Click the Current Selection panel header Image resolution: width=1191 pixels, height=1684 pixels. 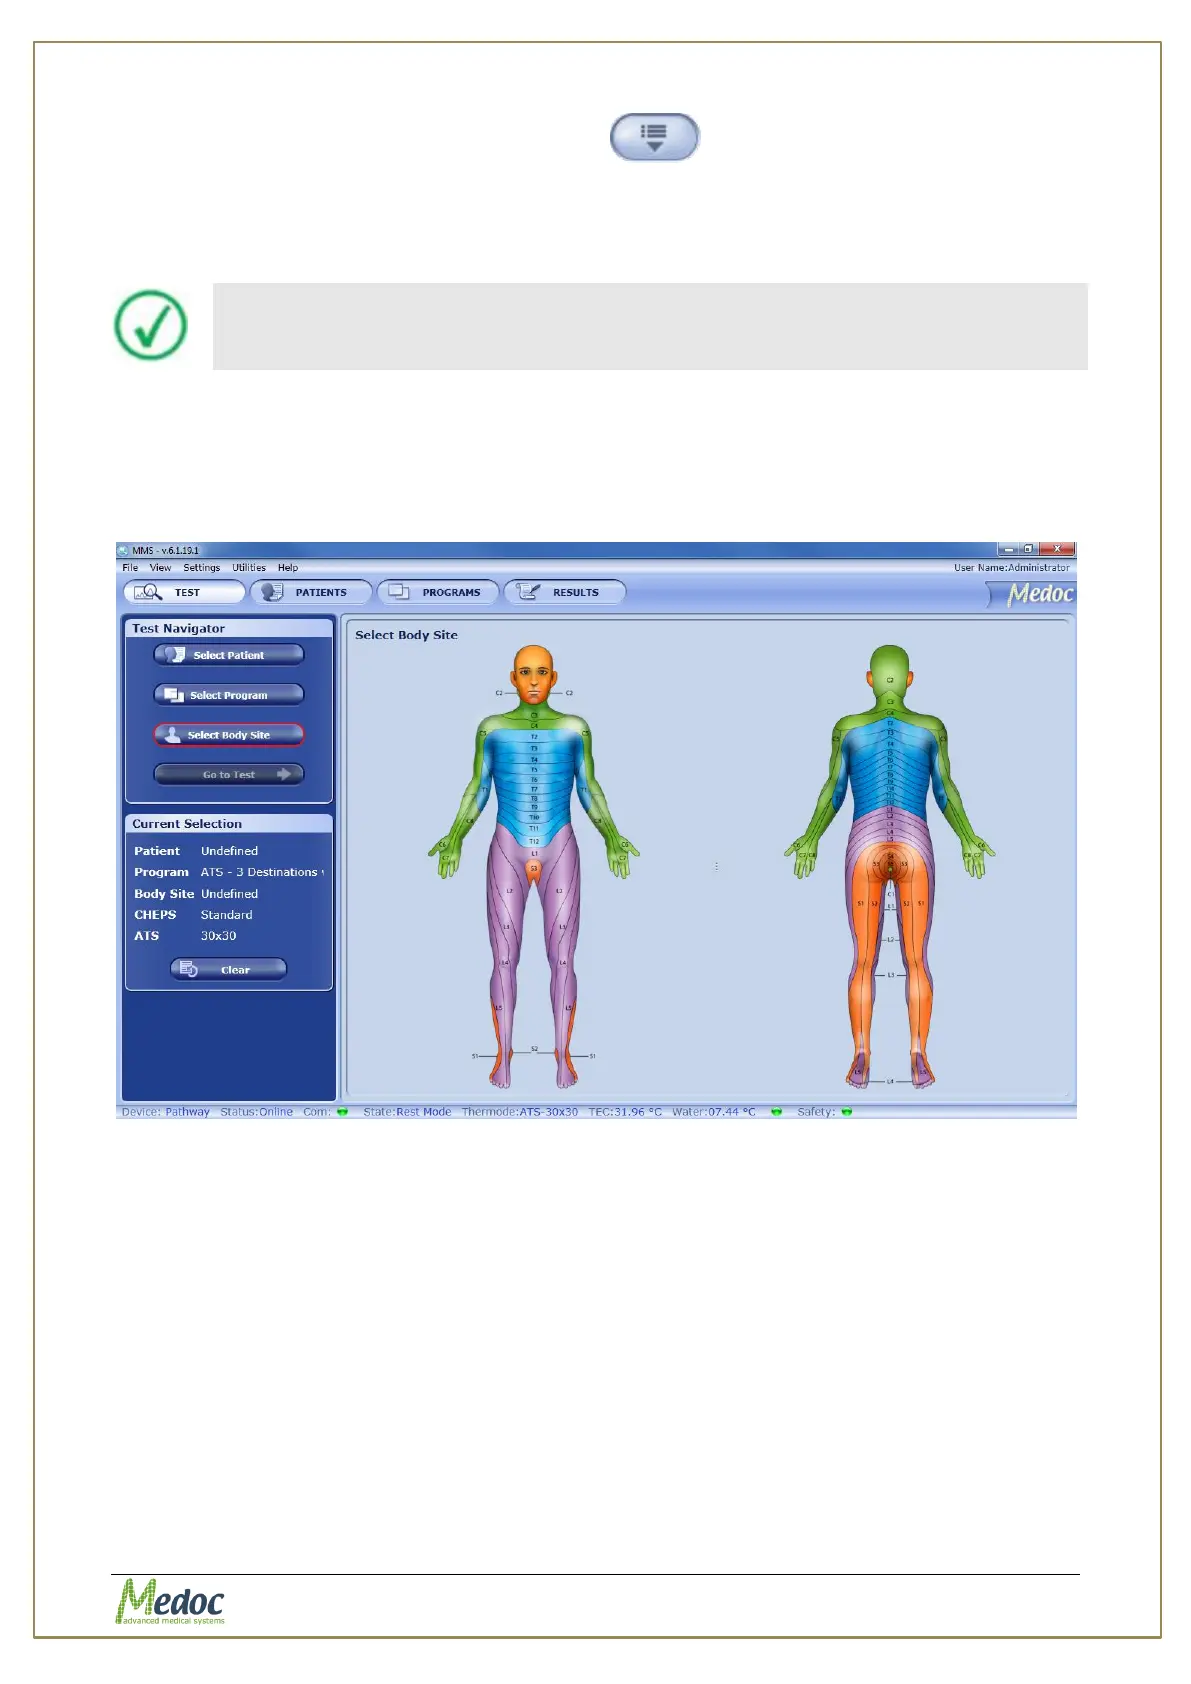229,824
